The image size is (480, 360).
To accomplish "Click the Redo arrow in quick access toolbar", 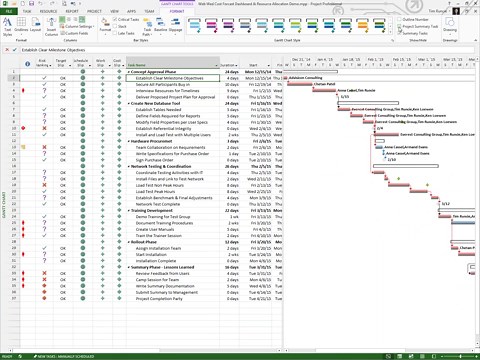I will click(x=52, y=3).
